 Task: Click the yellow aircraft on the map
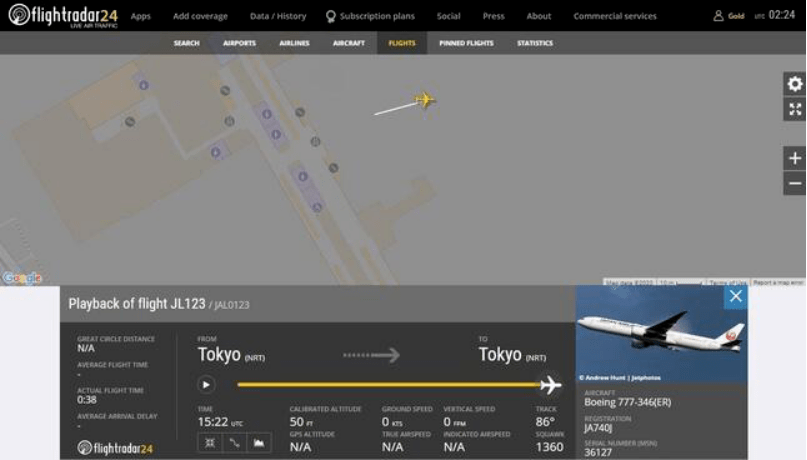[x=425, y=99]
